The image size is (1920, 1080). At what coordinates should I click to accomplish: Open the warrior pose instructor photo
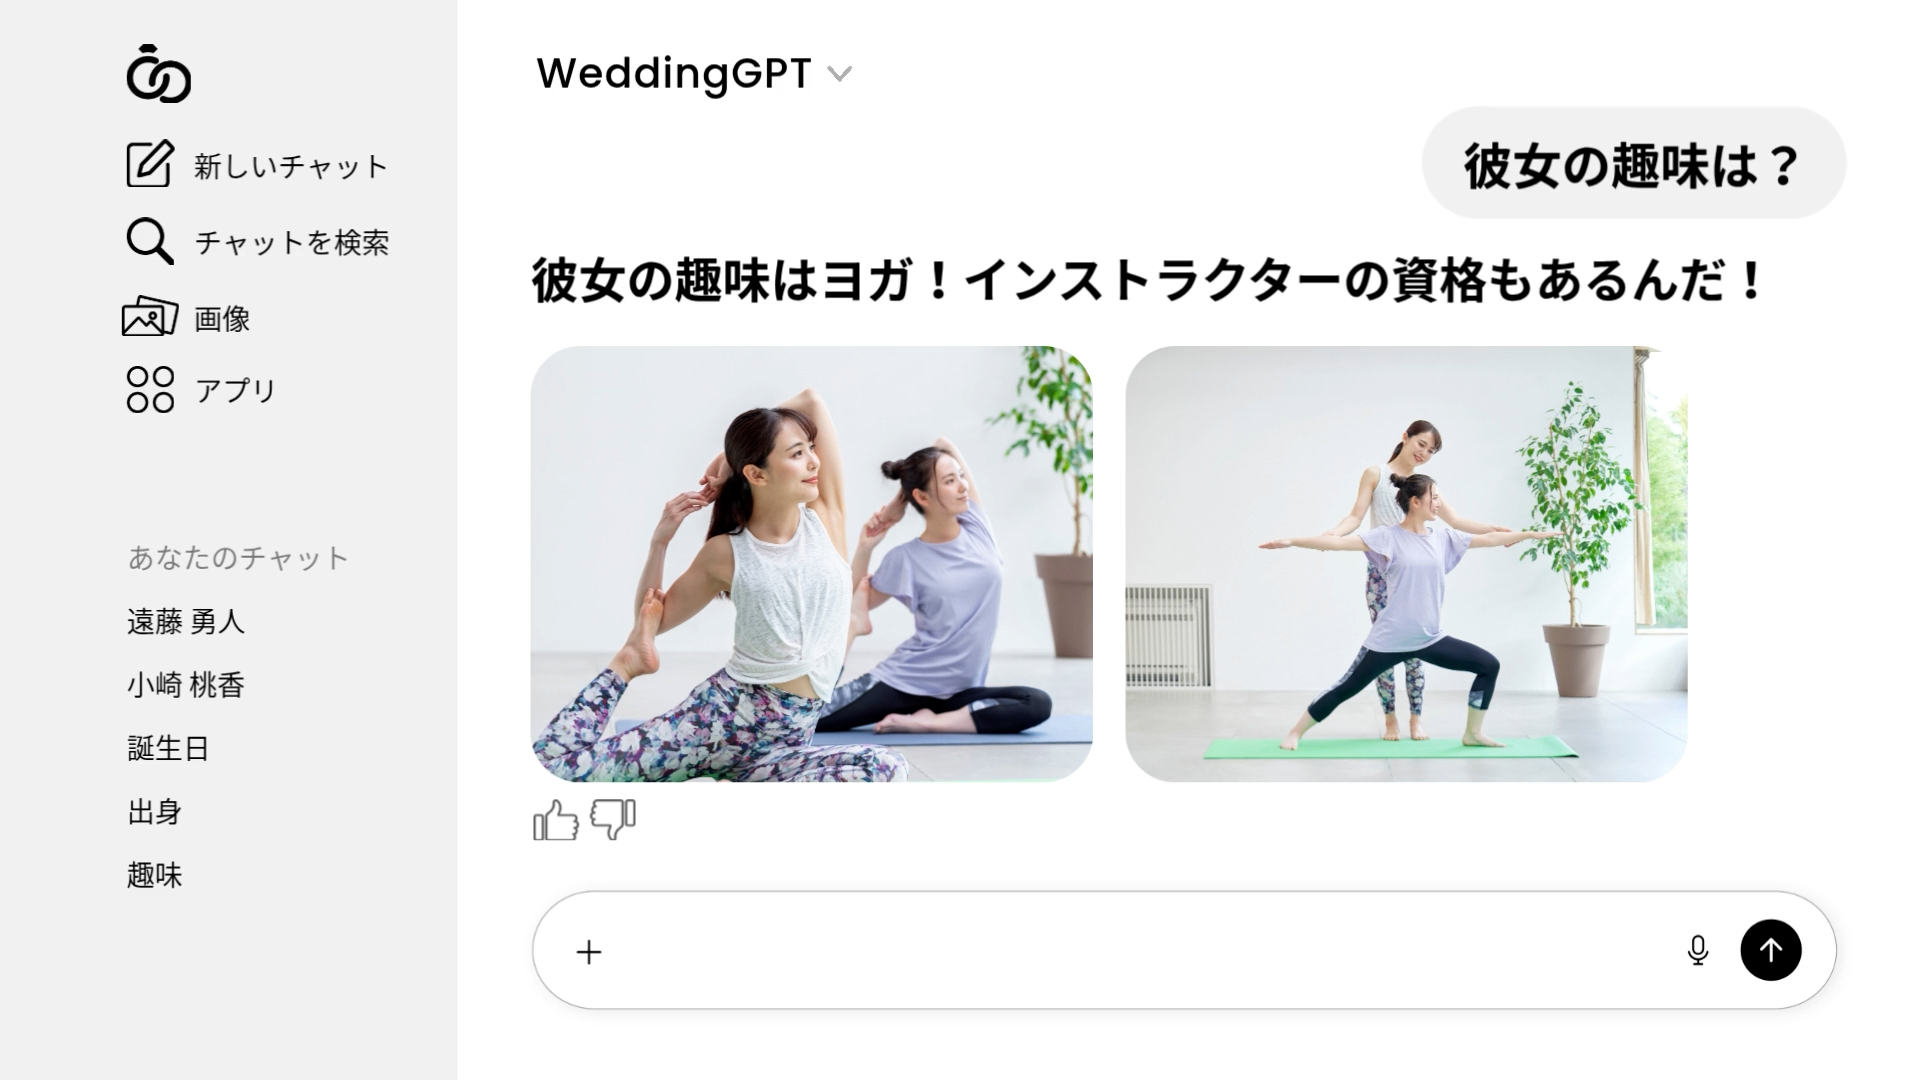coord(1406,564)
